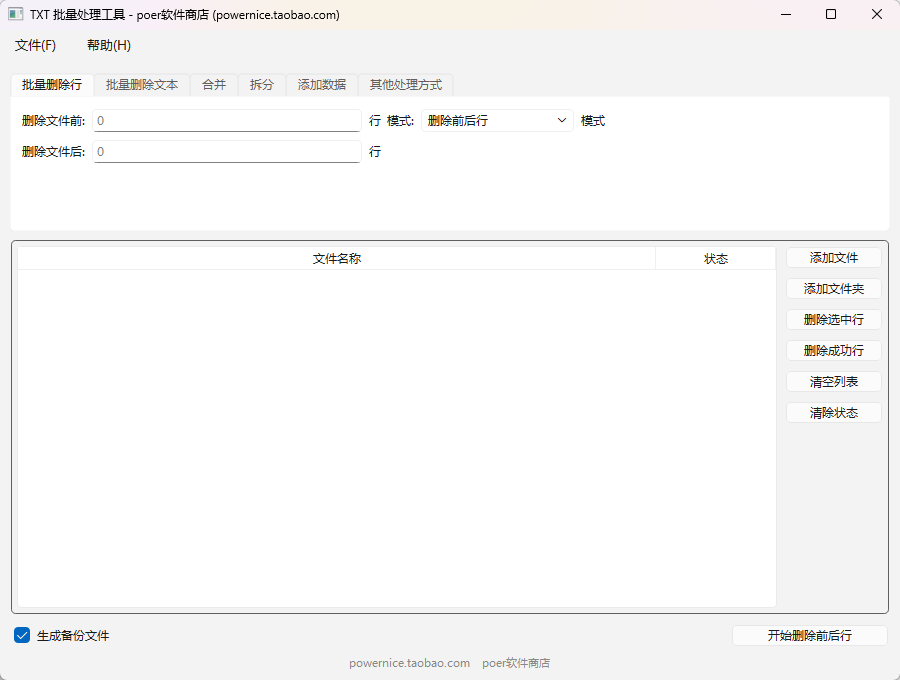The height and width of the screenshot is (680, 900).
Task: Maximize the TXT 批量处理工具 window
Action: coord(831,14)
